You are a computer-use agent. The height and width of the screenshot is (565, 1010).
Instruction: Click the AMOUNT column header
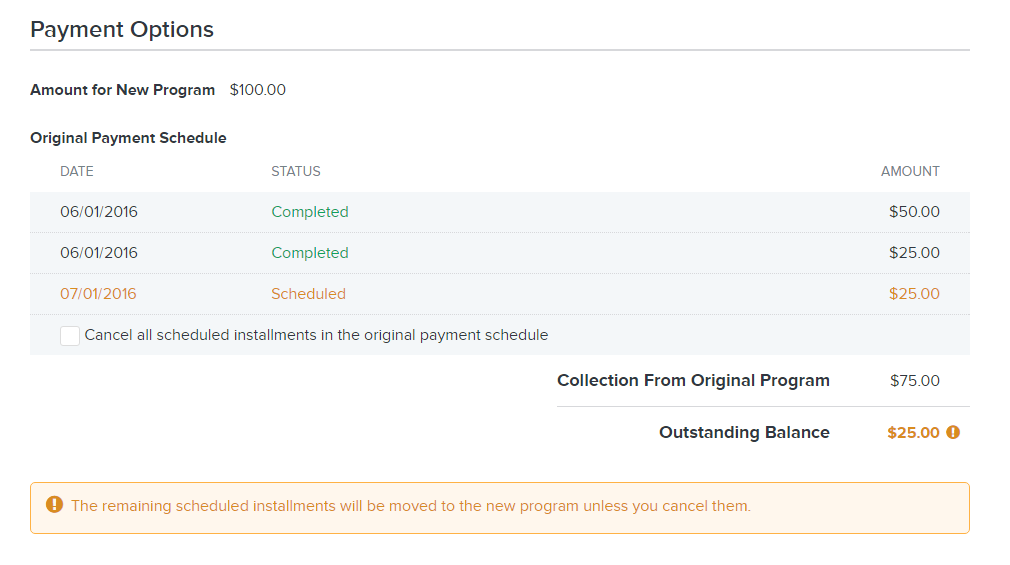(910, 171)
